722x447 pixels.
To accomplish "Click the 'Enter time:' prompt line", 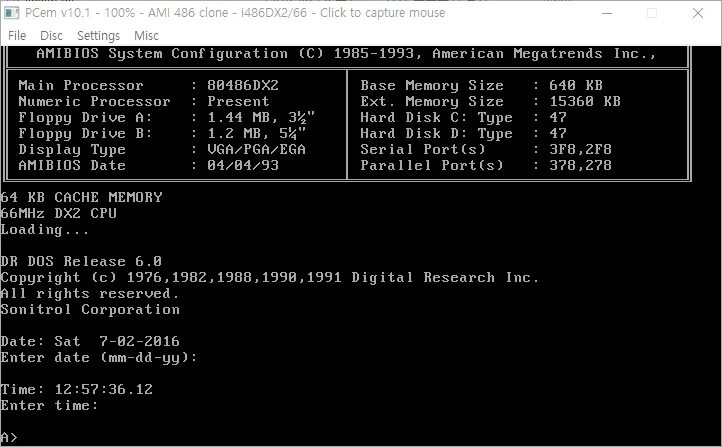I will click(x=49, y=405).
